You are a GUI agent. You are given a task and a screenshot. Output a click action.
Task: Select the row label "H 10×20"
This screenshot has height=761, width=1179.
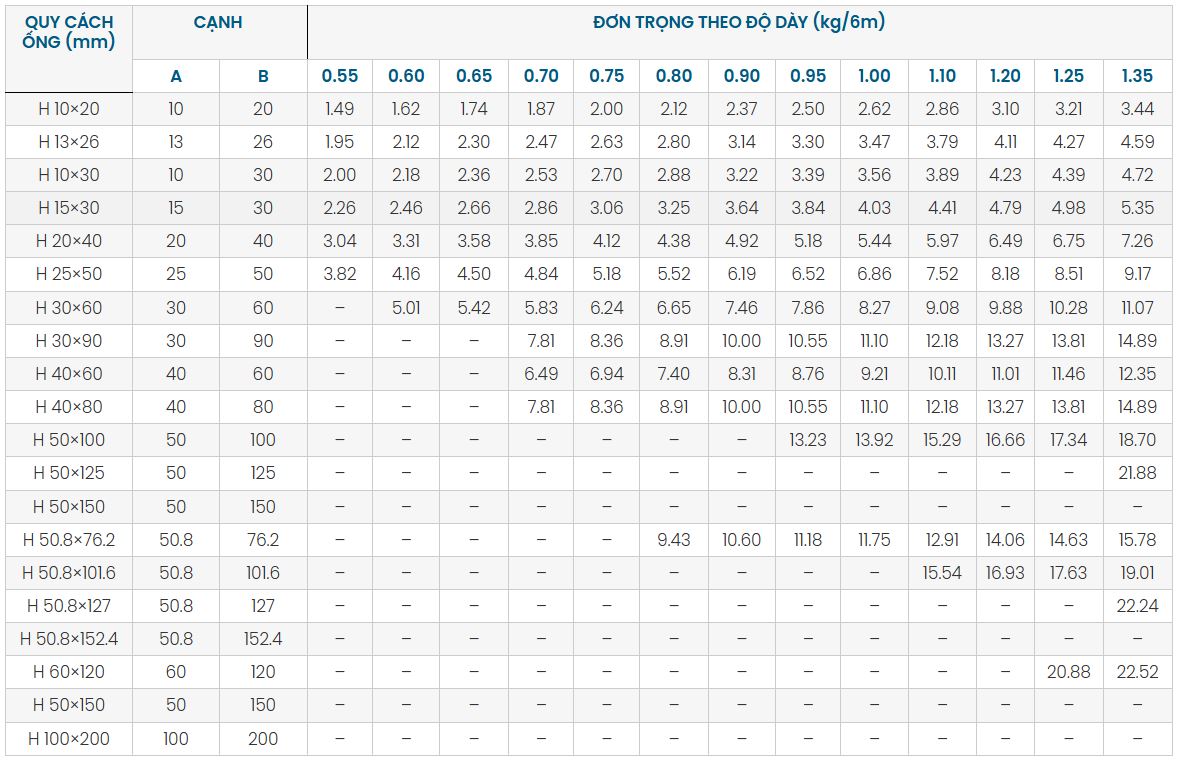69,109
